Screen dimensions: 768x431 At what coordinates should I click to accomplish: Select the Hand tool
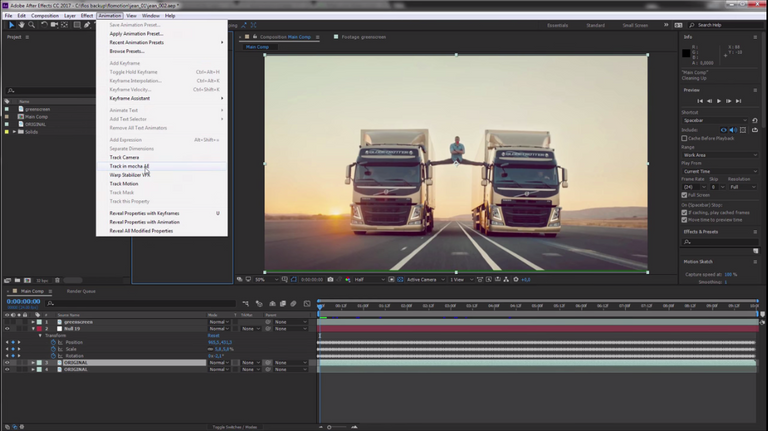coord(22,25)
